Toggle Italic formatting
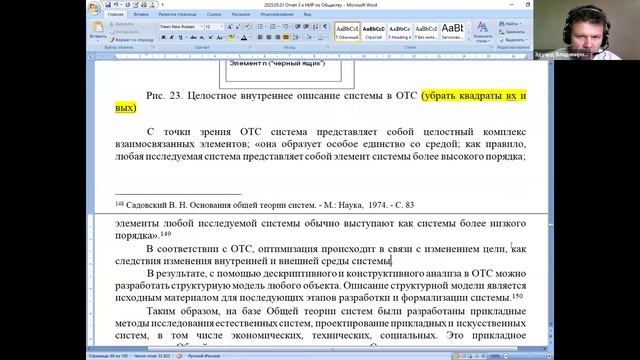Image resolution: width=640 pixels, height=360 pixels. click(x=171, y=37)
